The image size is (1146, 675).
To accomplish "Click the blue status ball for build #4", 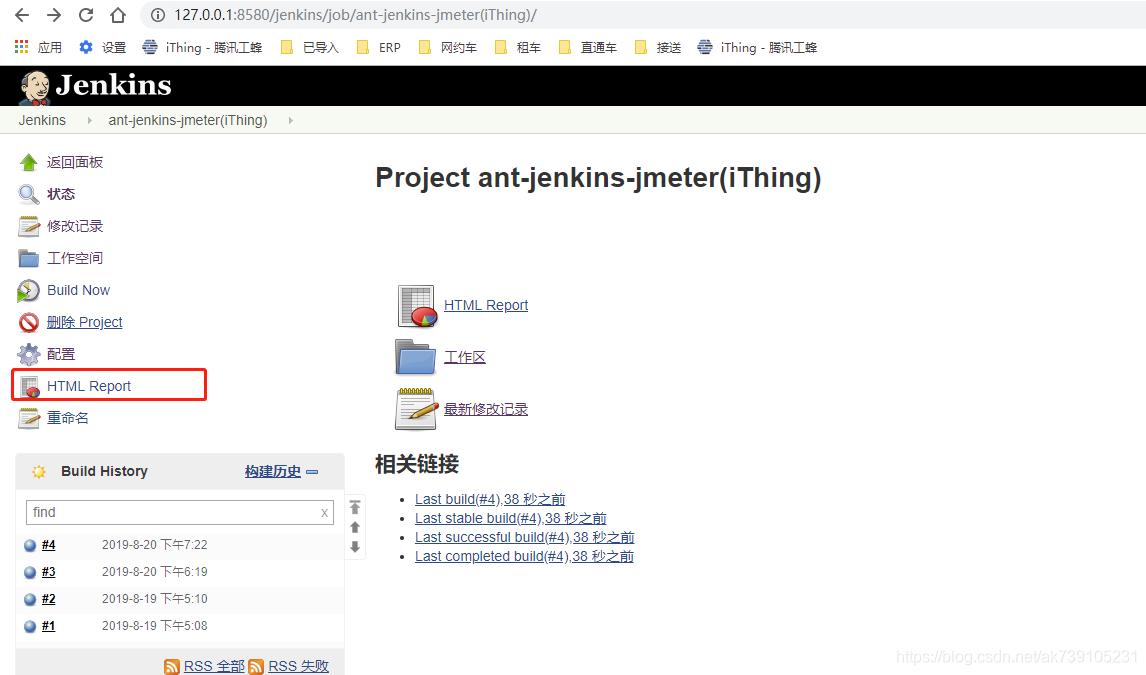I will point(30,545).
